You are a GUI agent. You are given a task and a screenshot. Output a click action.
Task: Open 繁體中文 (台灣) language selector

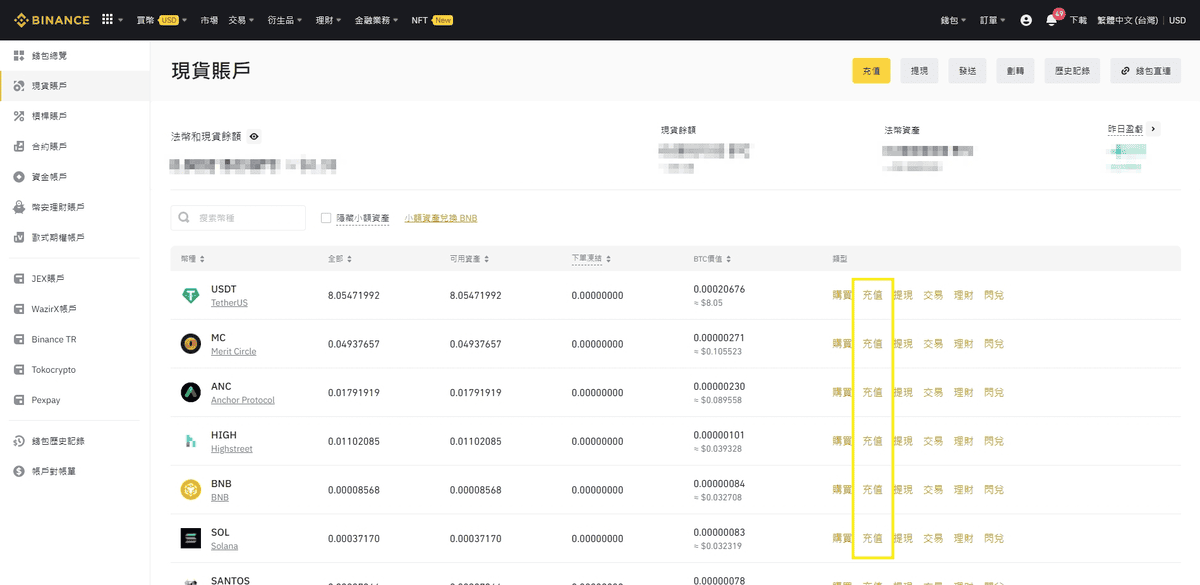pos(1129,20)
